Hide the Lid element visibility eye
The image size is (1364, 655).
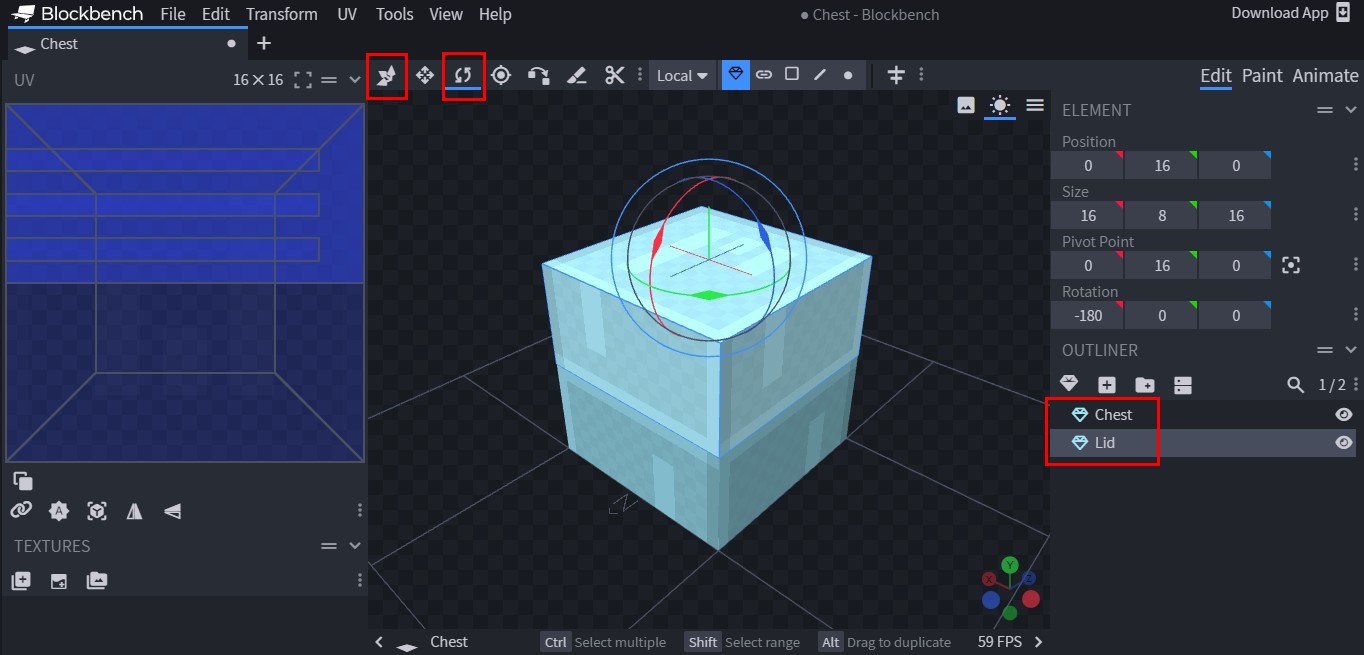[x=1344, y=442]
